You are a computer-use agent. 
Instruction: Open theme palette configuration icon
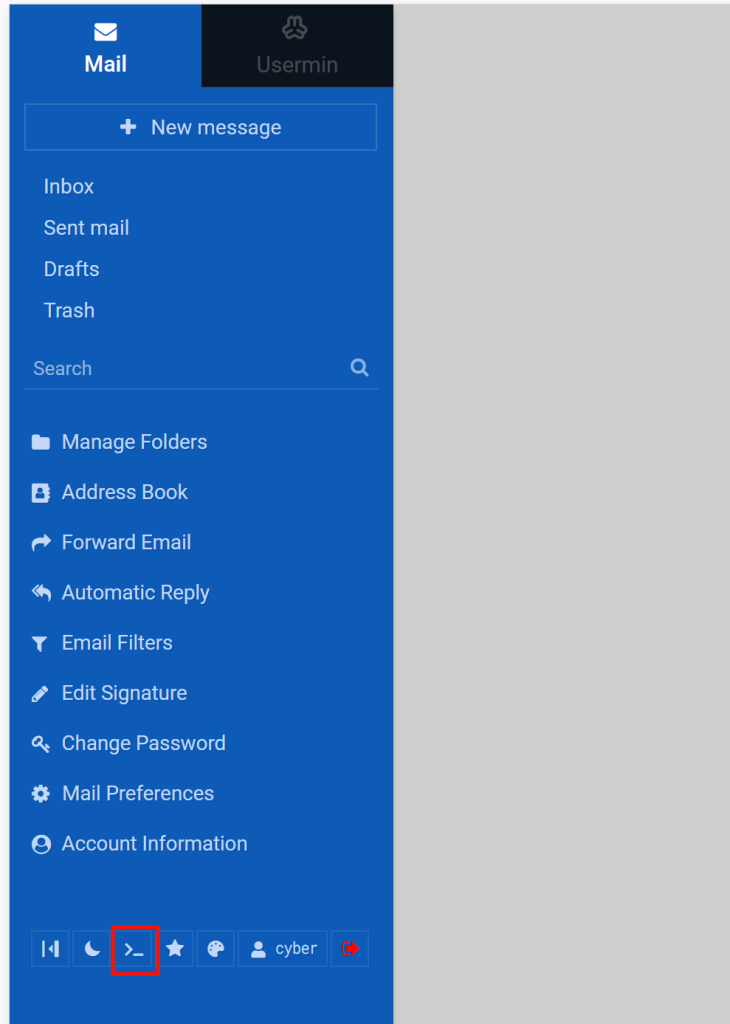tap(216, 949)
